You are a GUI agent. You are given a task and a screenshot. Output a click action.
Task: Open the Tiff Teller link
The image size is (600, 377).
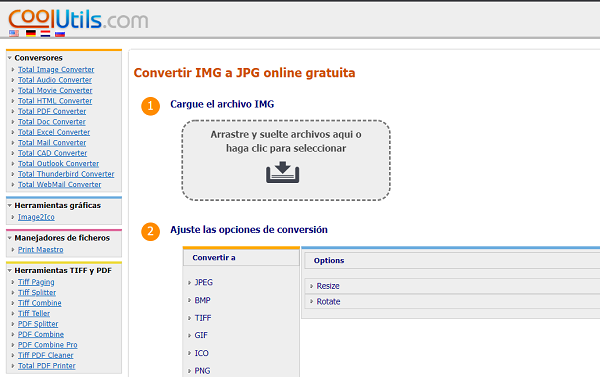tap(34, 313)
